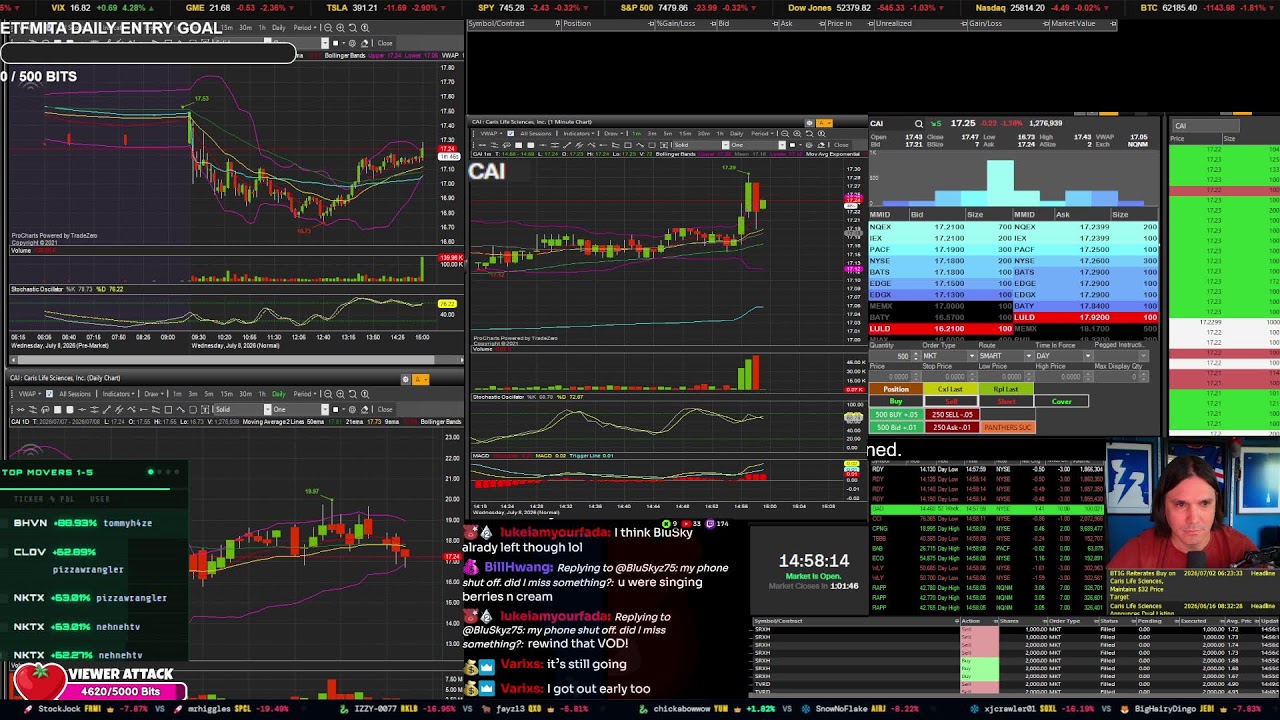Click eraser icon in 1 Minute Chart toolbar
This screenshot has width=1280, height=720.
pos(821,145)
